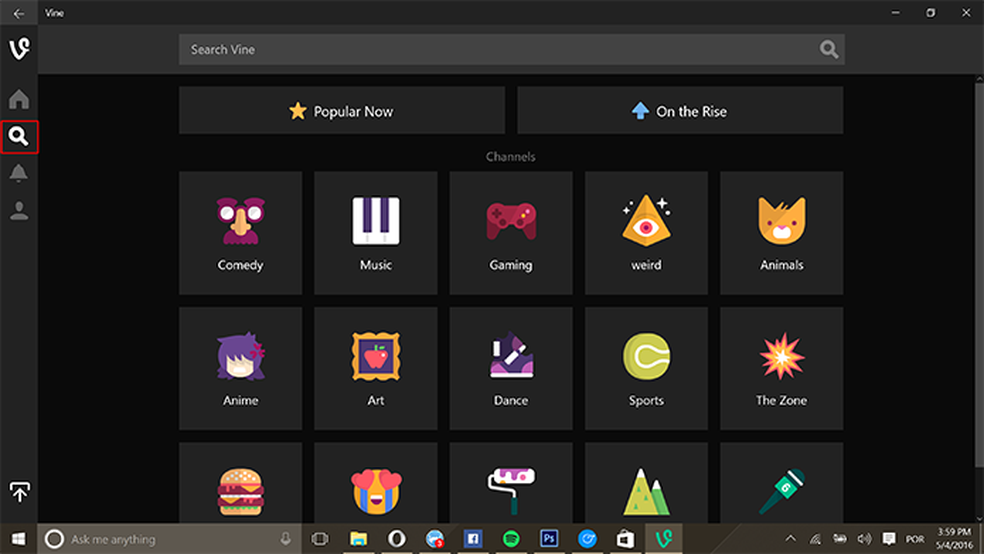Open the Windows Store taskbar icon
The image size is (984, 554).
625,539
